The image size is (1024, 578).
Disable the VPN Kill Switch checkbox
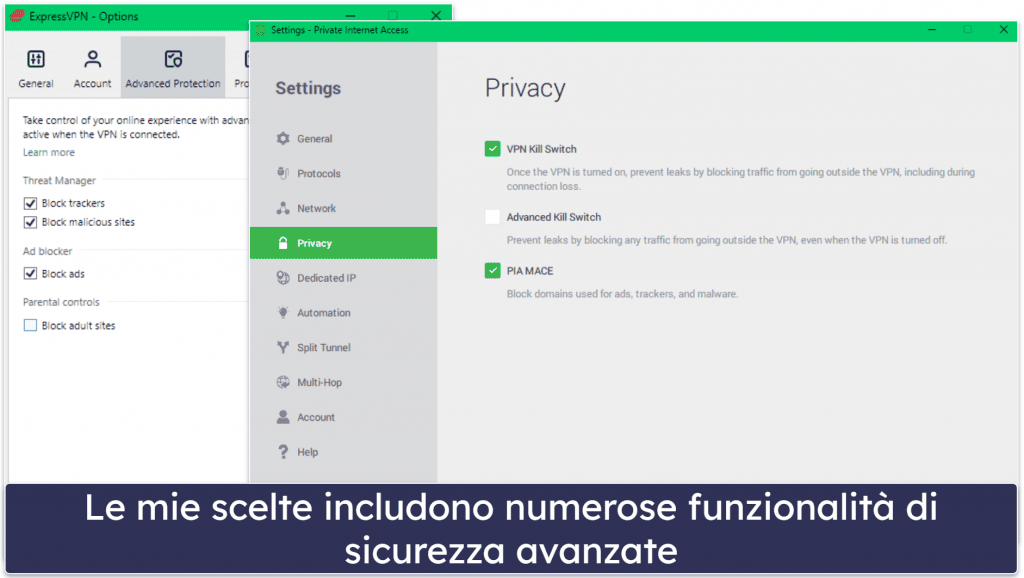492,149
